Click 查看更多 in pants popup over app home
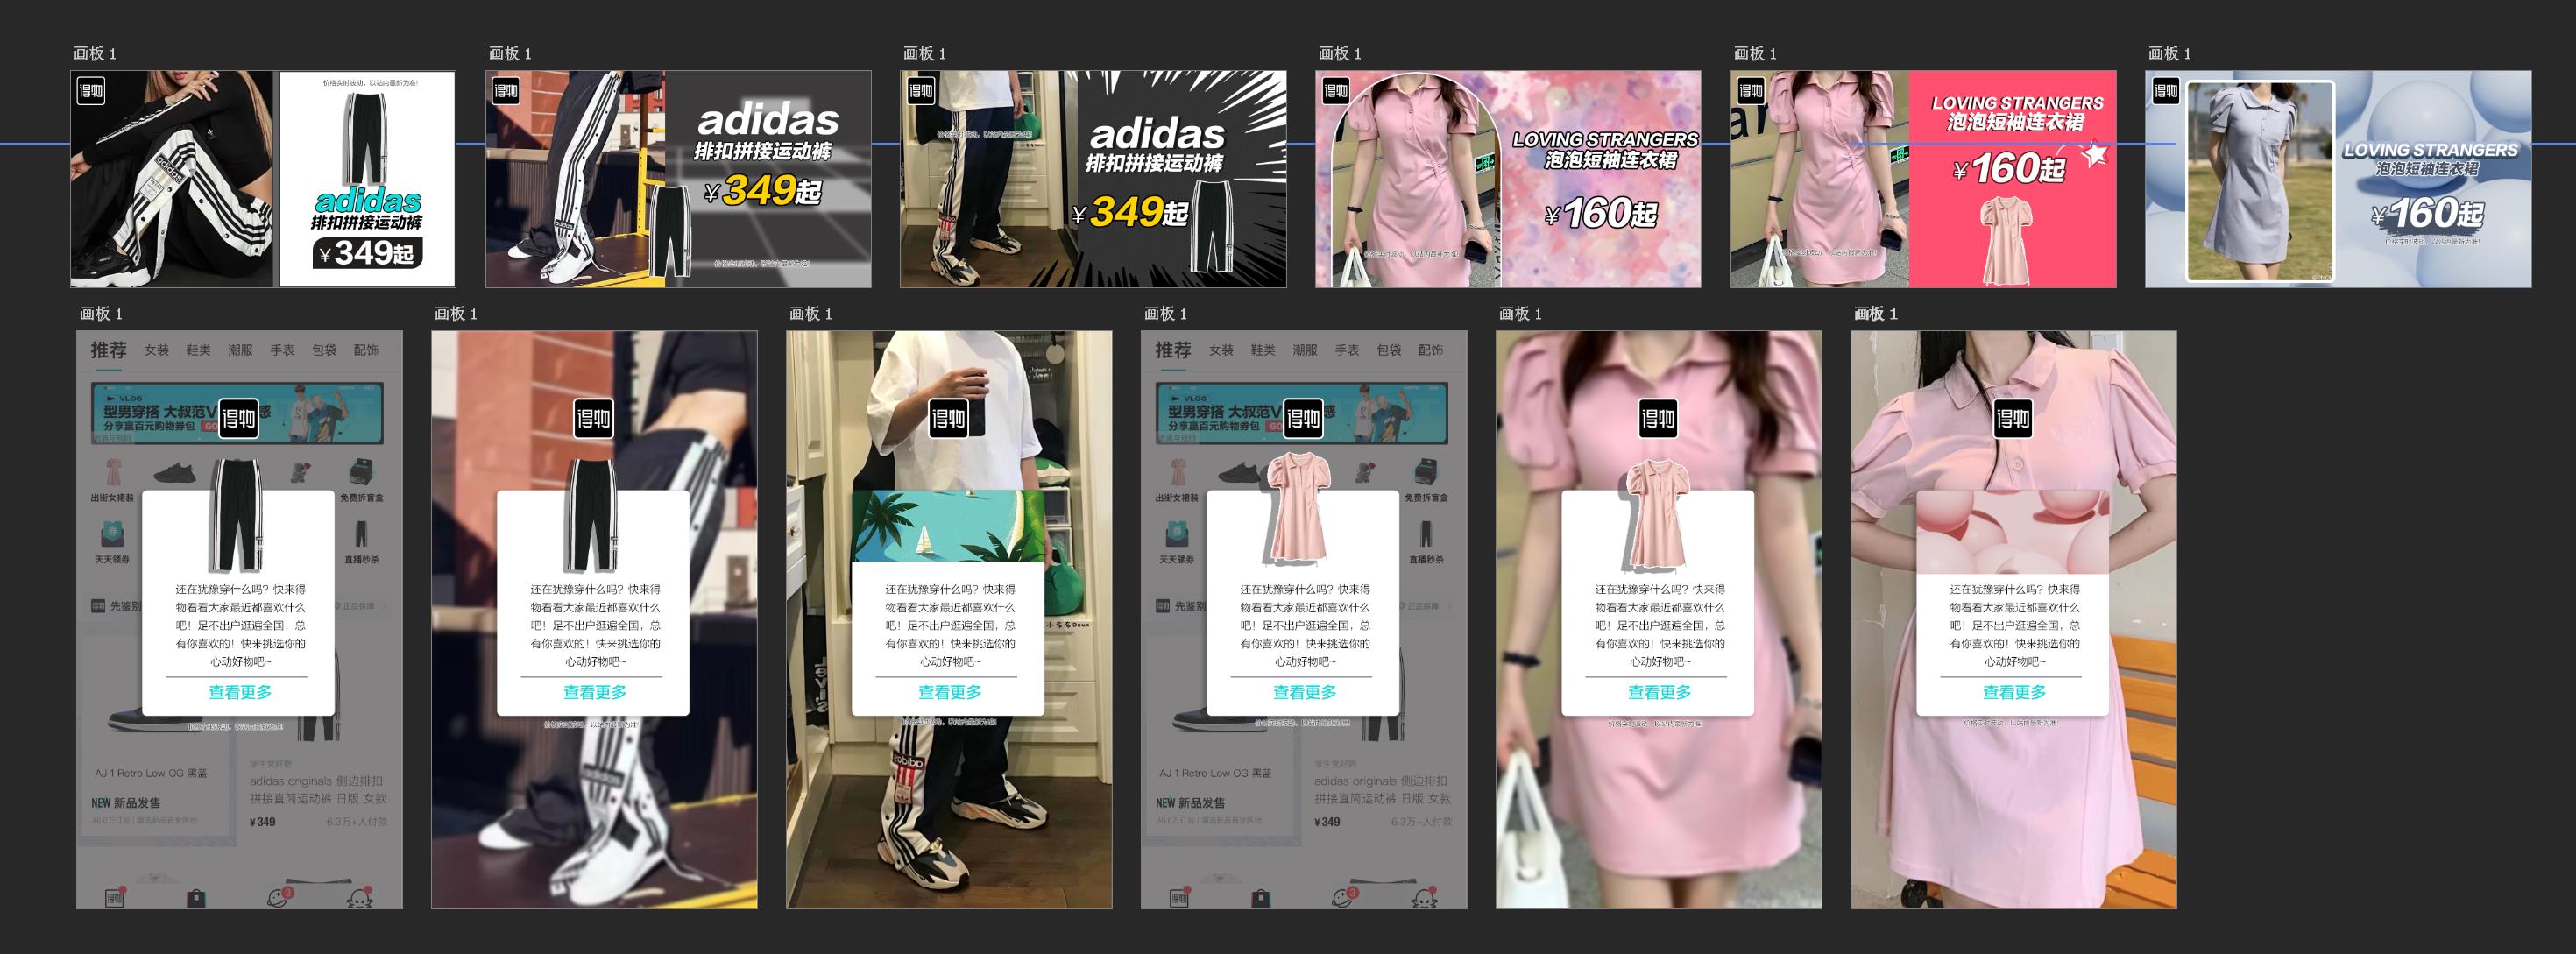This screenshot has width=2576, height=954. point(240,692)
